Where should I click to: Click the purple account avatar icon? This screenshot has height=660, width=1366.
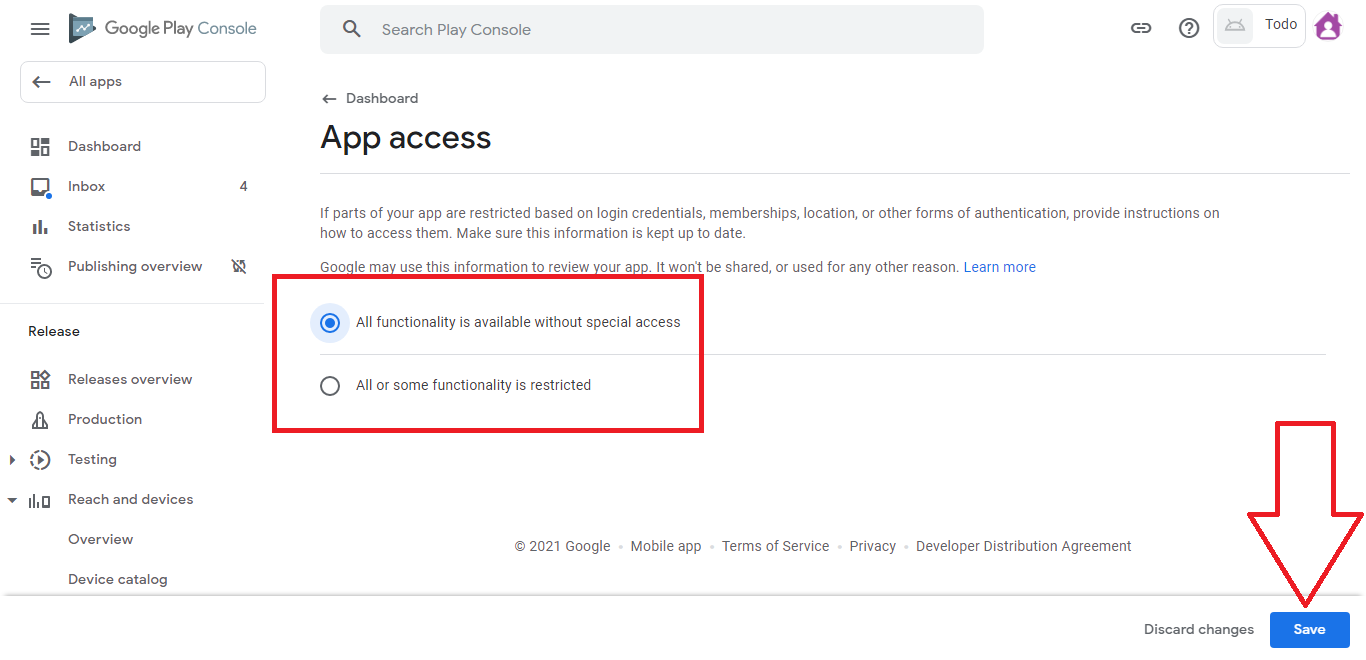[x=1328, y=27]
